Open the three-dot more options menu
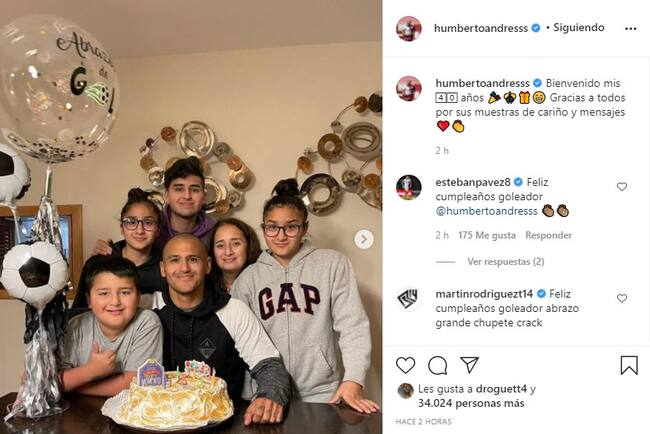Viewport: 650px width, 434px height. pos(631,29)
